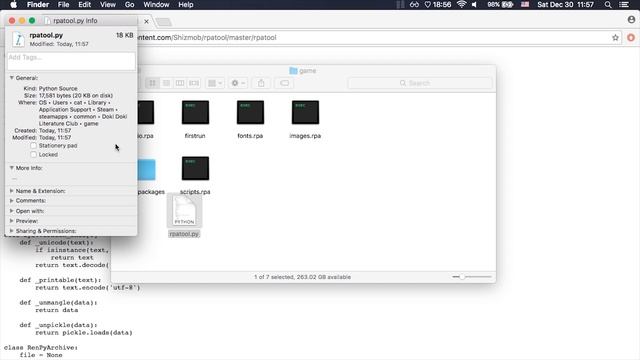Click the Finder edit tags button
640x360 pixels.
284,83
